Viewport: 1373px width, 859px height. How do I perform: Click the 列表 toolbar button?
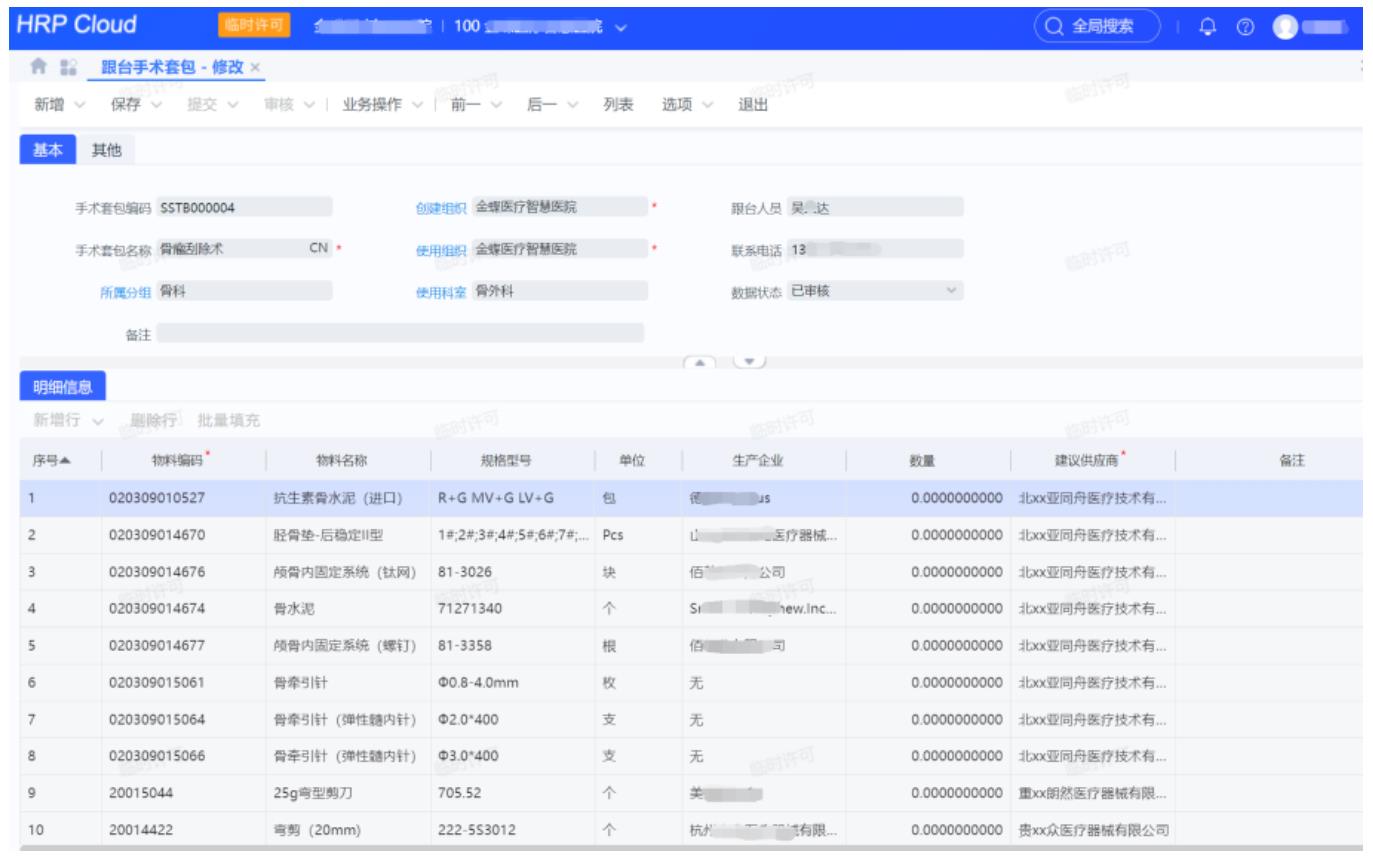618,106
